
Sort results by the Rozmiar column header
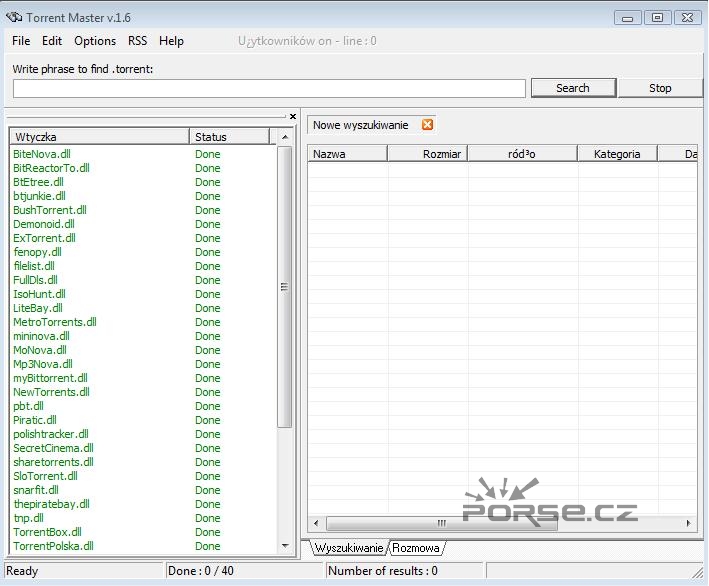coord(427,154)
